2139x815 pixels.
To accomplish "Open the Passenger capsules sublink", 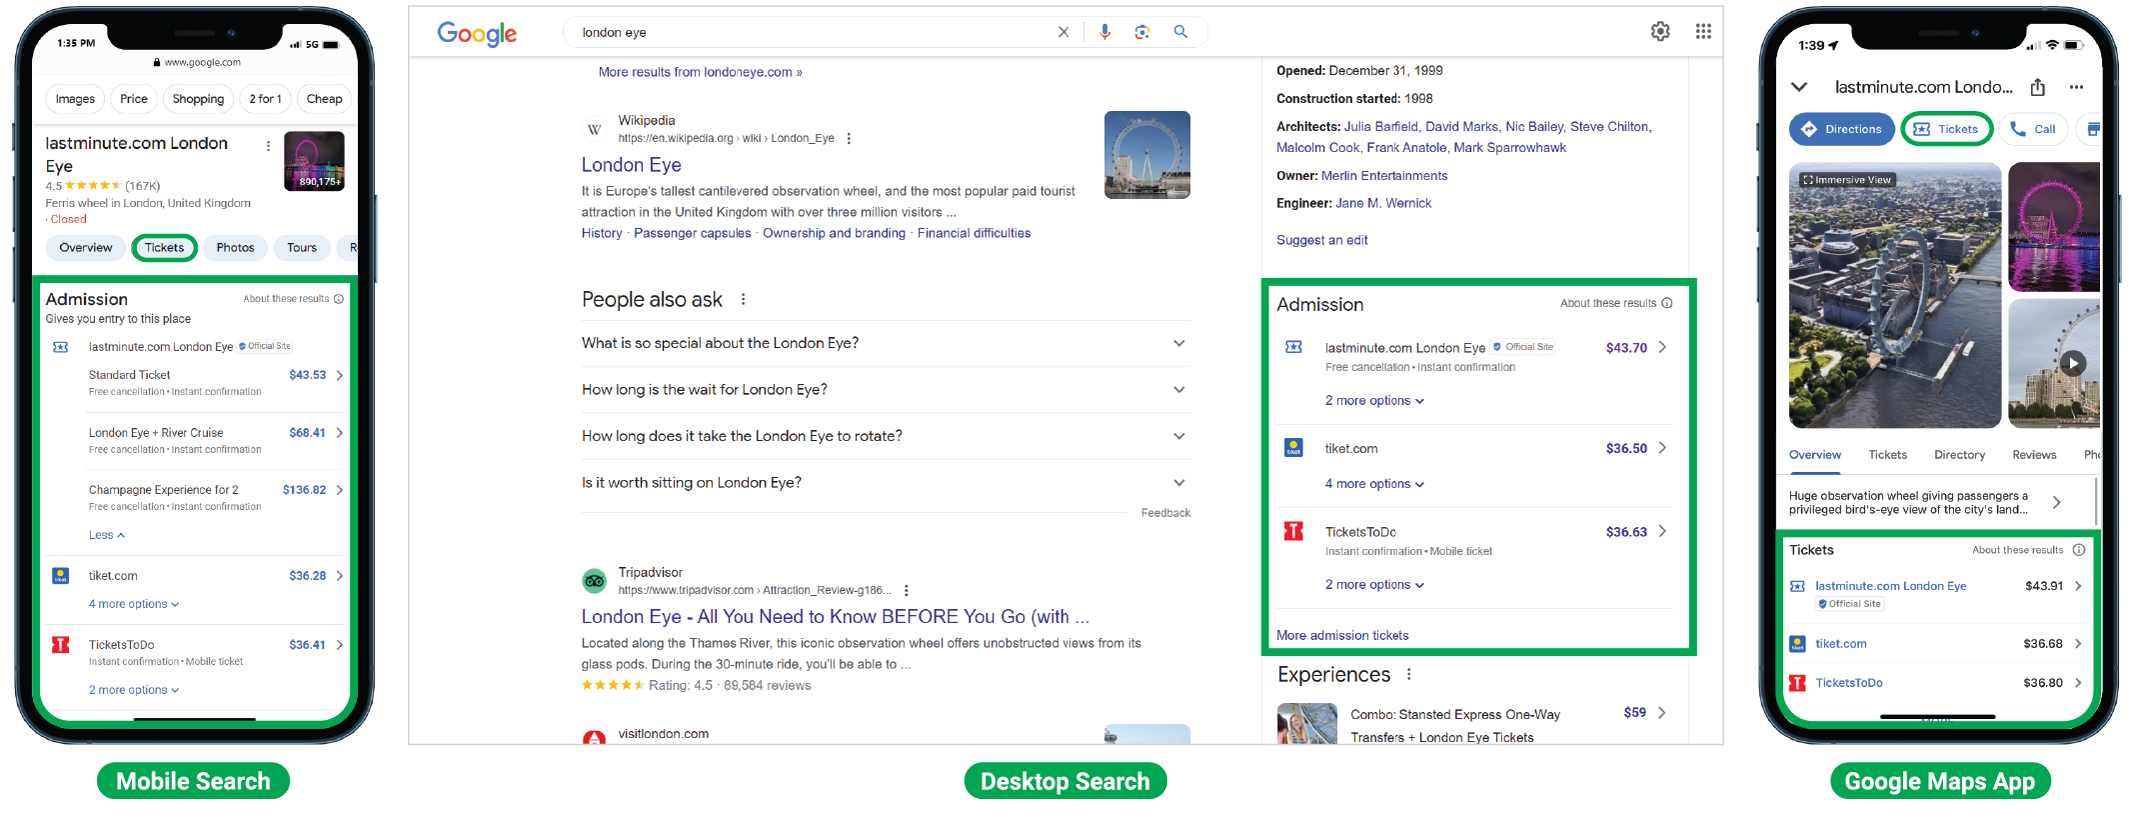I will tap(692, 233).
